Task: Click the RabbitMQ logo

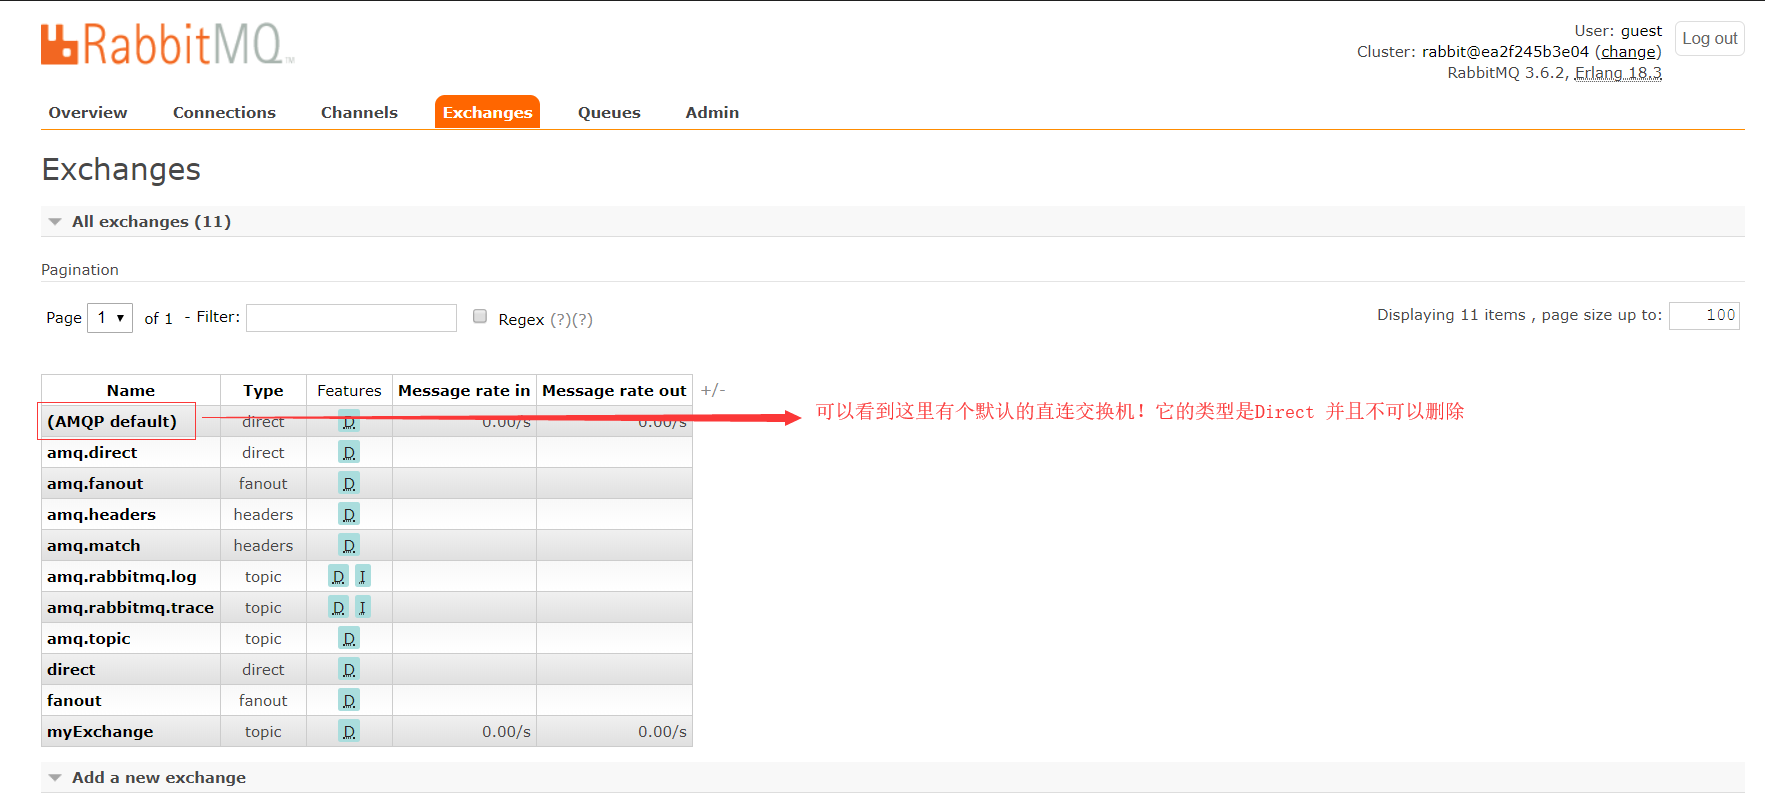Action: pyautogui.click(x=167, y=44)
